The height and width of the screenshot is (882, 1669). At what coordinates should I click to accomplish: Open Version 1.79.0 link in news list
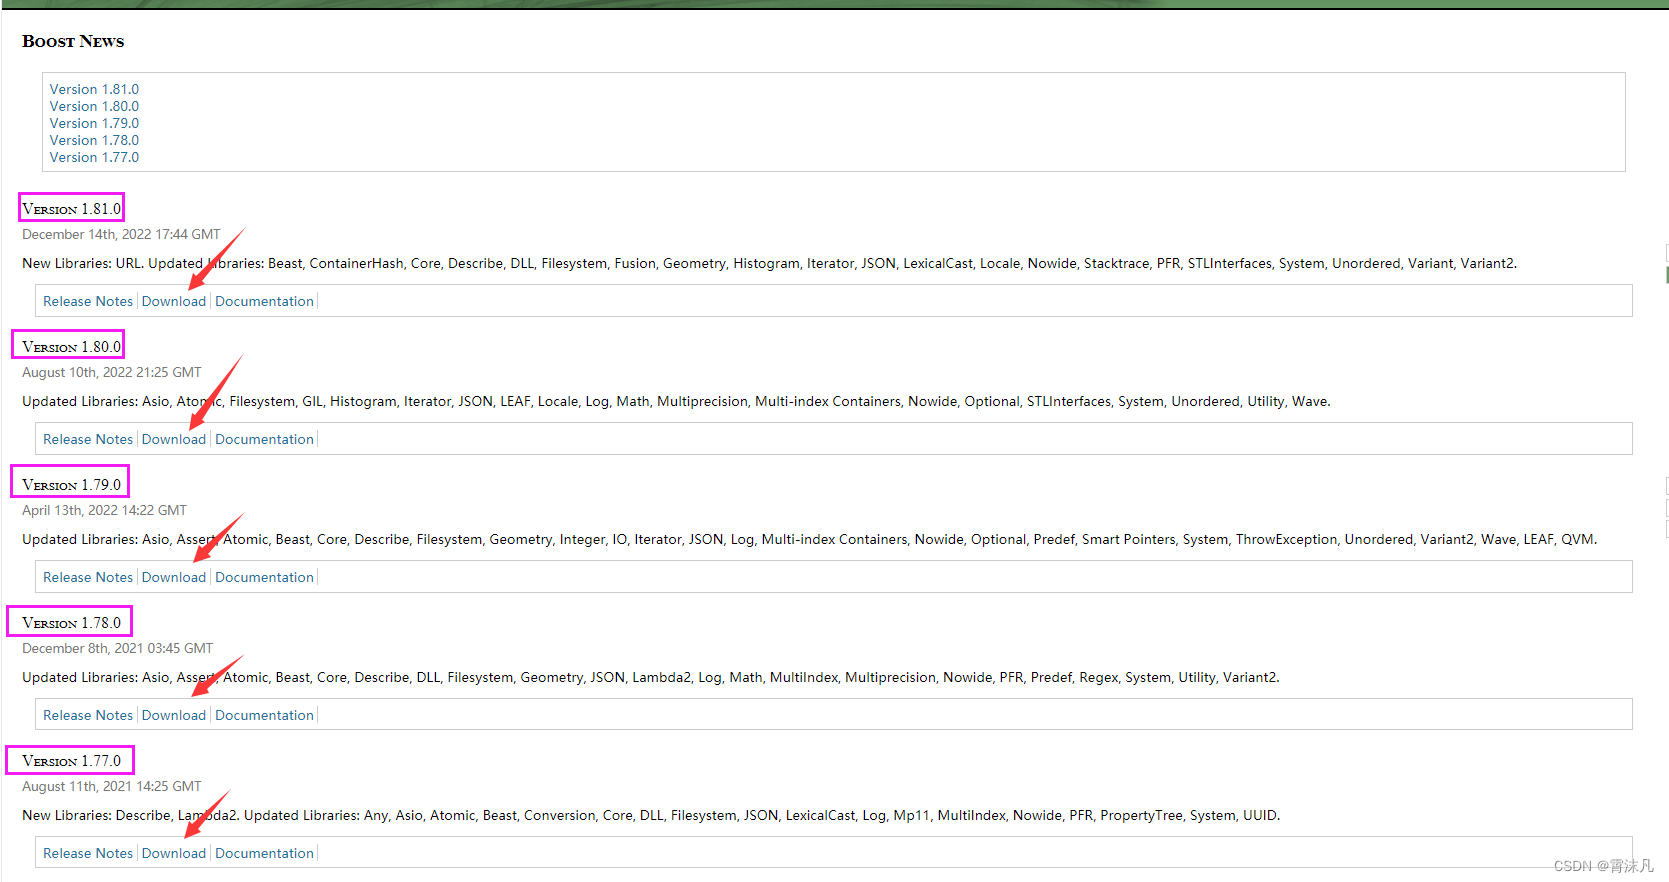tap(94, 123)
